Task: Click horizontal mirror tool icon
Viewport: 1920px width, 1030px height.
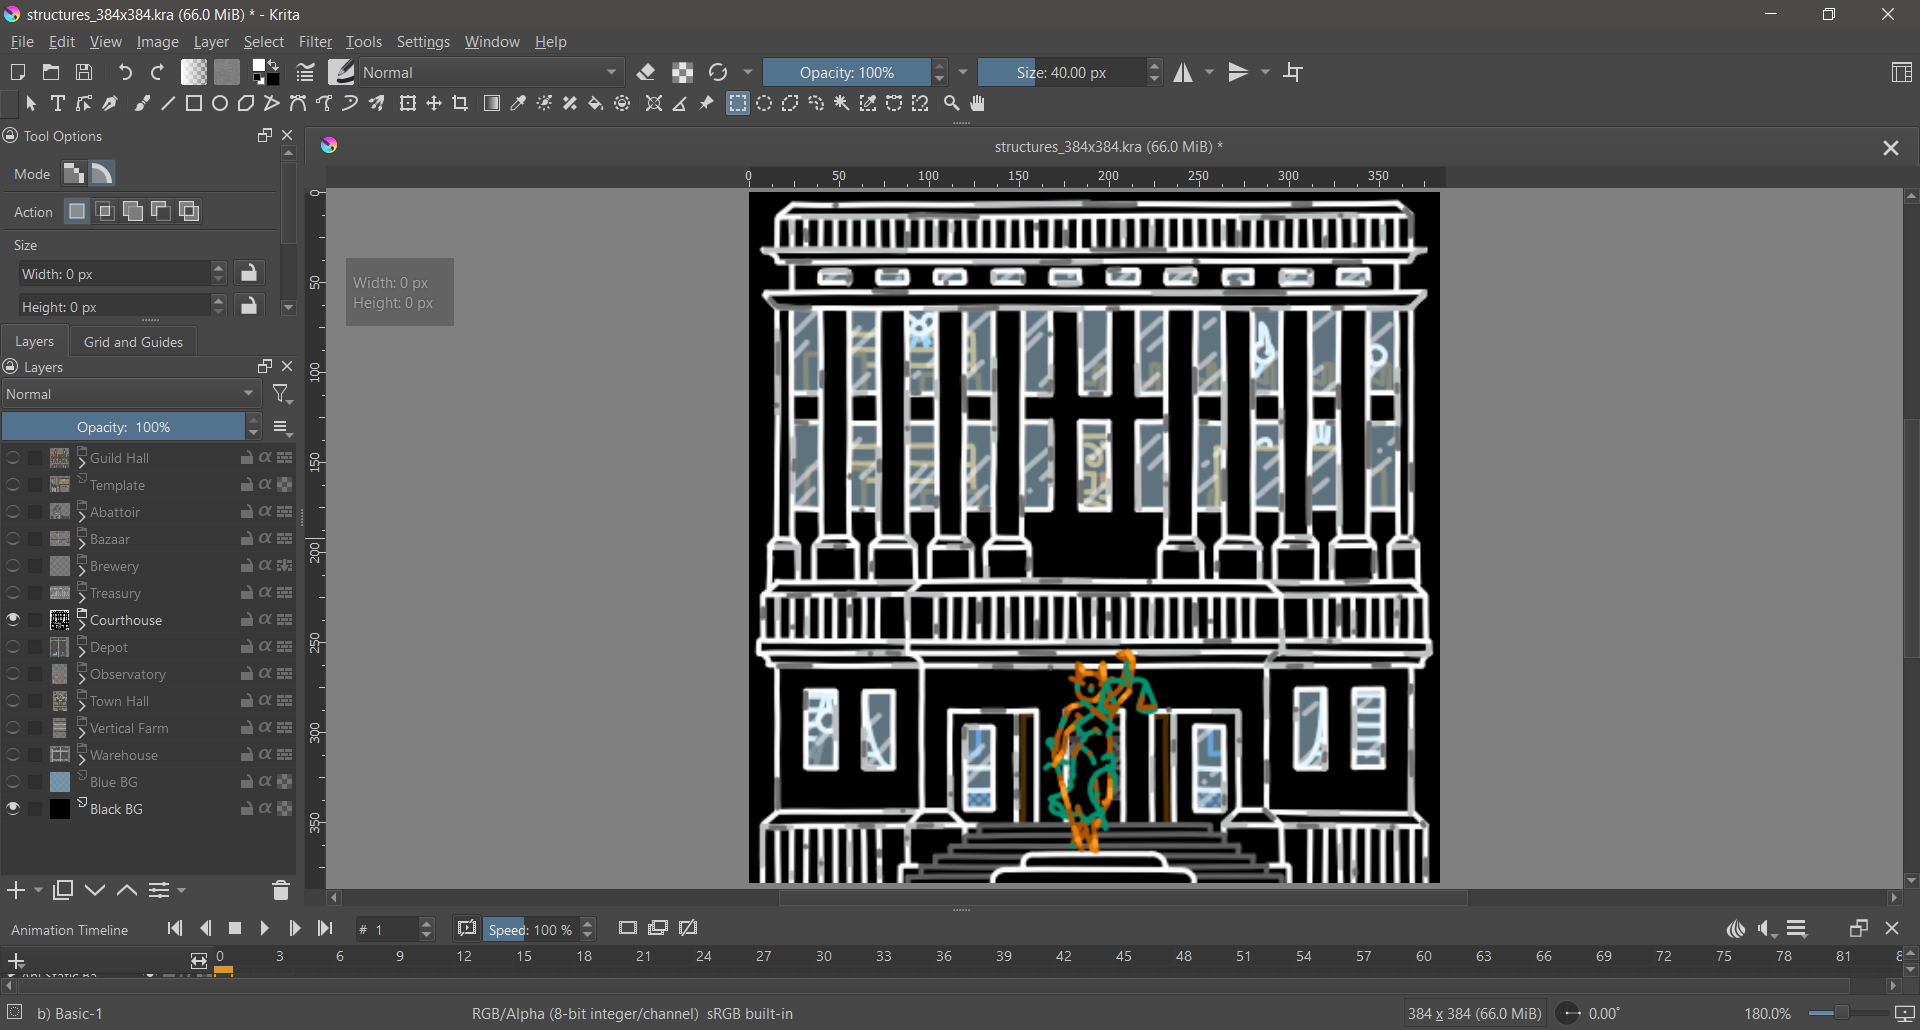Action: tap(1184, 73)
